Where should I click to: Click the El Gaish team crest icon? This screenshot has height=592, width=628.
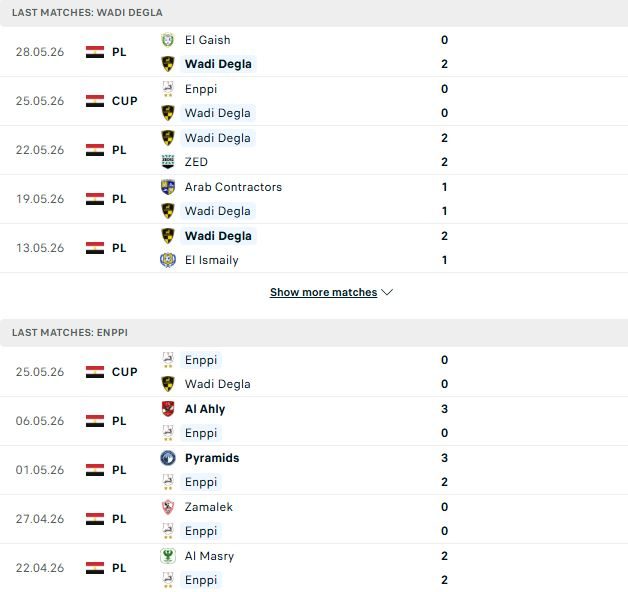[168, 40]
